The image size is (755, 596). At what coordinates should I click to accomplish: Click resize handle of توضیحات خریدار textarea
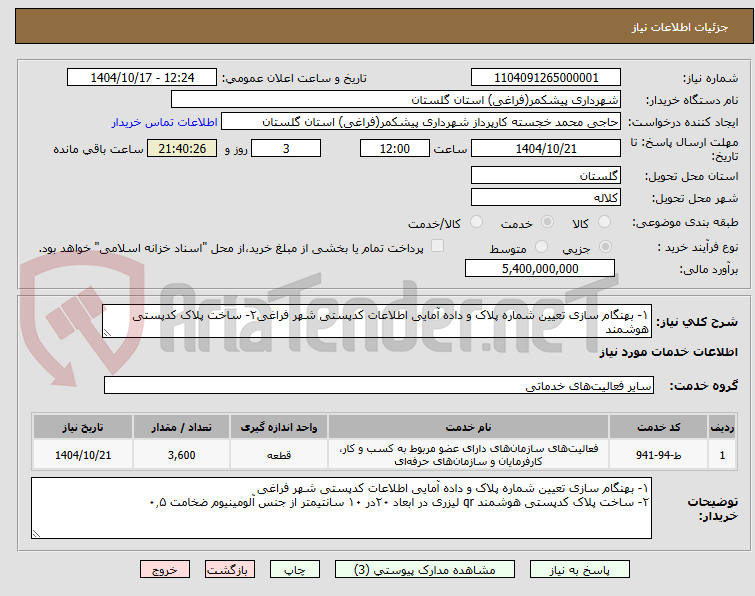pos(36,533)
